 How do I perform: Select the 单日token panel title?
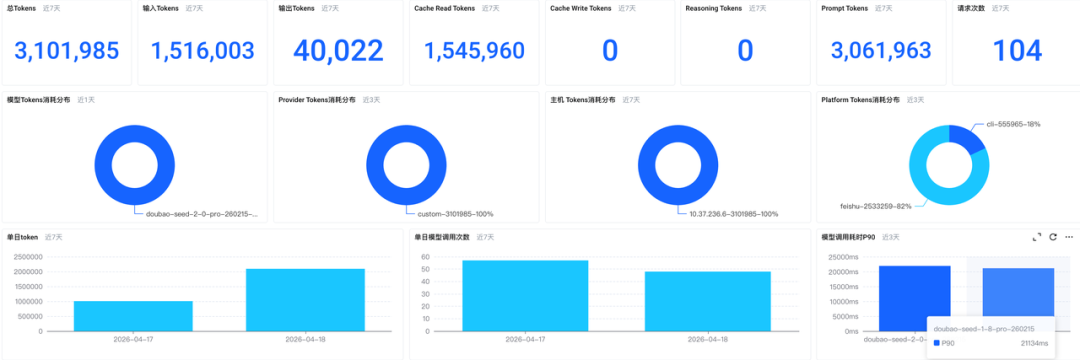(22, 237)
